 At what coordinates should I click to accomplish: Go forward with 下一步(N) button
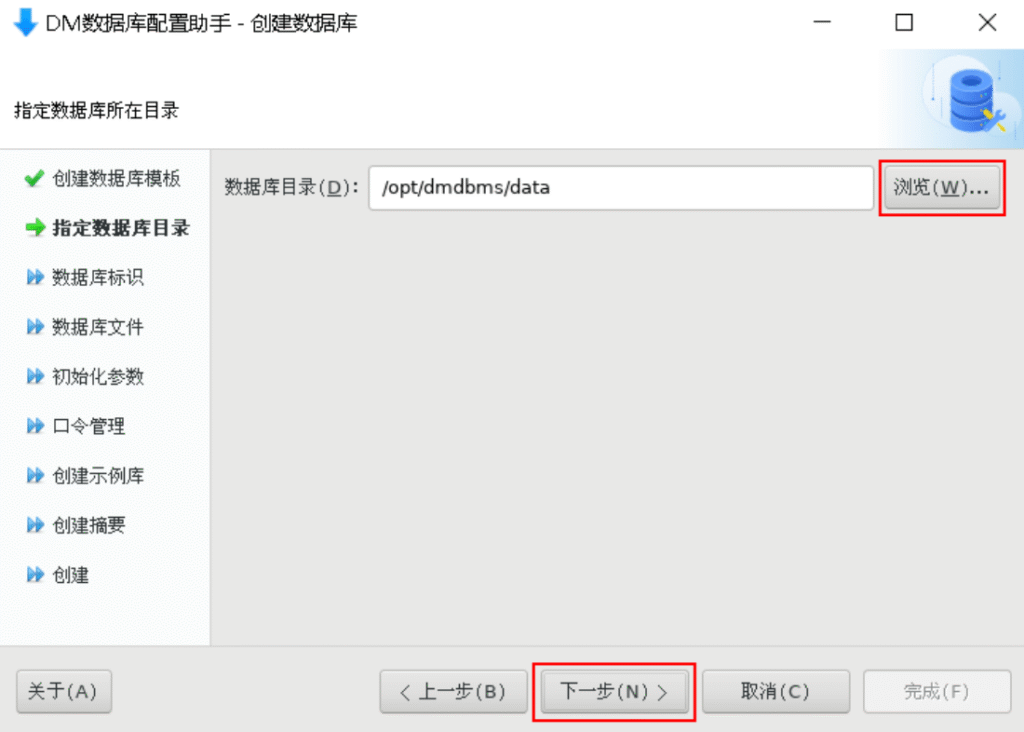tap(615, 691)
